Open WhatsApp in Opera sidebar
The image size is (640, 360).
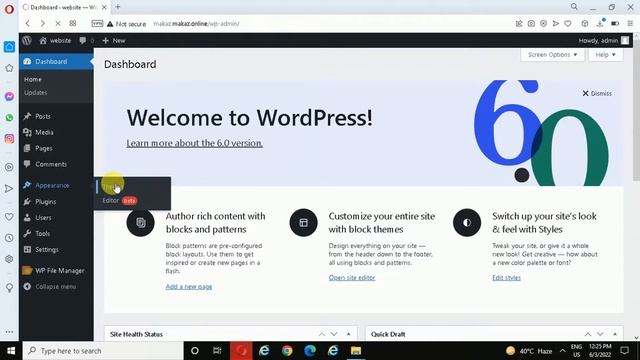point(9,118)
